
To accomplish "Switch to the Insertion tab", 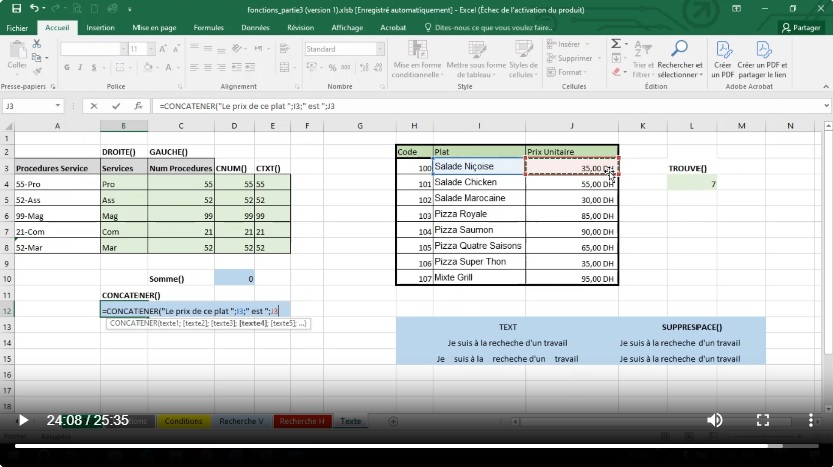I will [x=100, y=28].
